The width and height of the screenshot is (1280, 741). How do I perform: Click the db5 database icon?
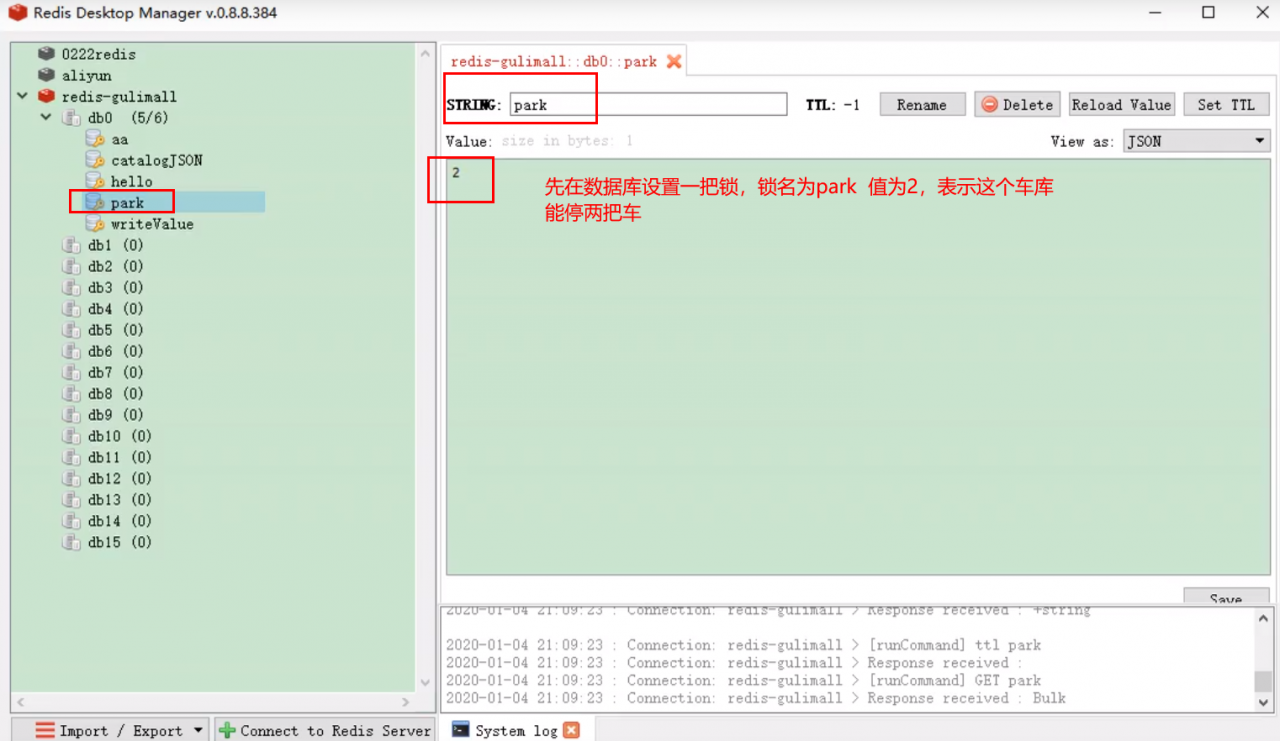(x=71, y=330)
